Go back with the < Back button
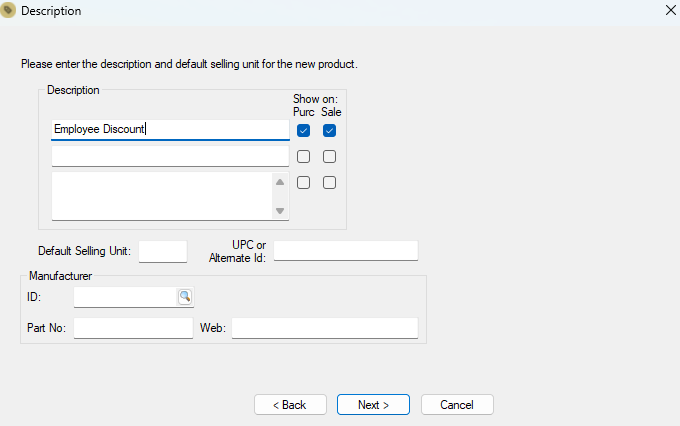Image resolution: width=680 pixels, height=426 pixels. [290, 405]
